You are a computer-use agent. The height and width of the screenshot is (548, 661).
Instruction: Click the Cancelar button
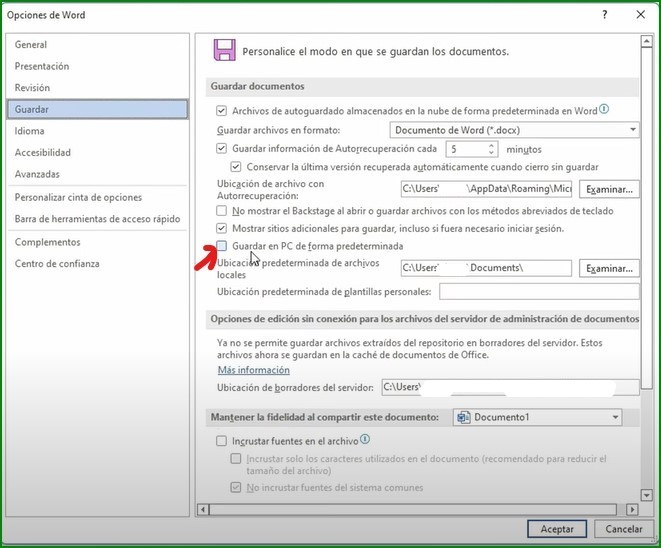[x=624, y=529]
